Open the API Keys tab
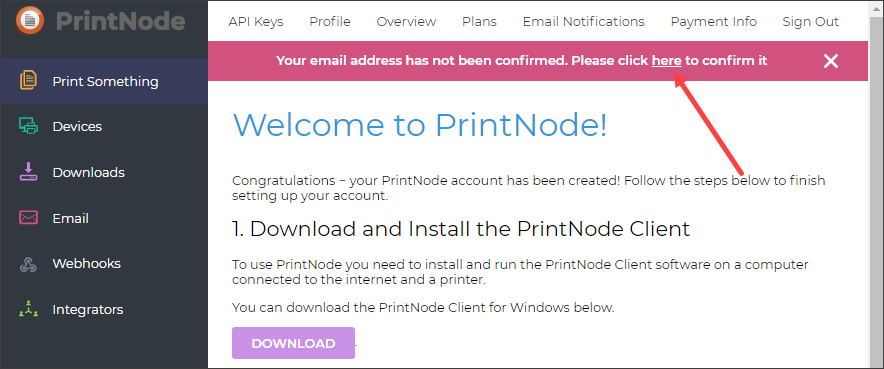Image resolution: width=884 pixels, height=369 pixels. pos(256,21)
